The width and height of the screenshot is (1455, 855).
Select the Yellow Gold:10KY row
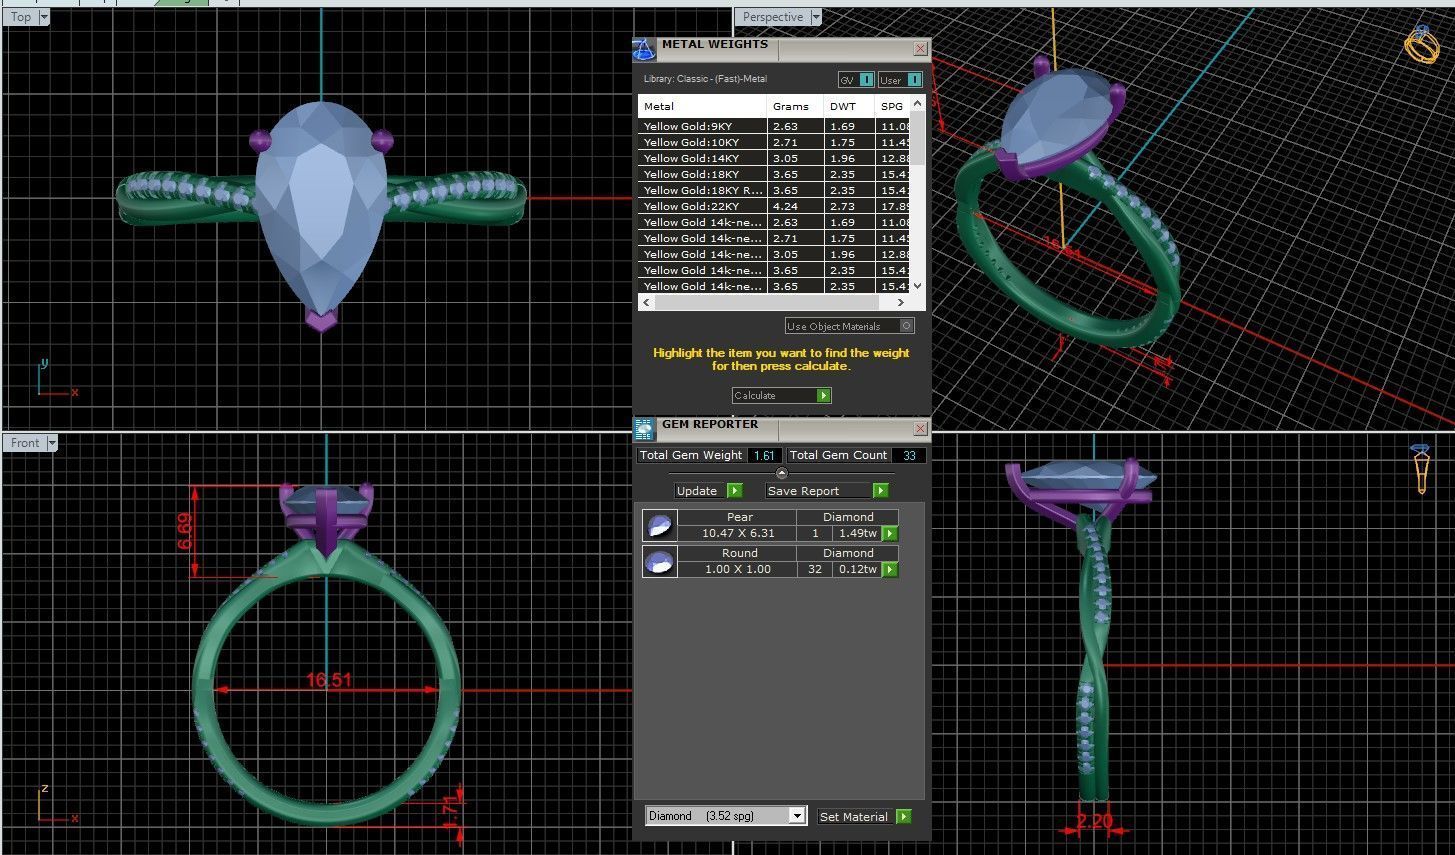click(x=774, y=142)
